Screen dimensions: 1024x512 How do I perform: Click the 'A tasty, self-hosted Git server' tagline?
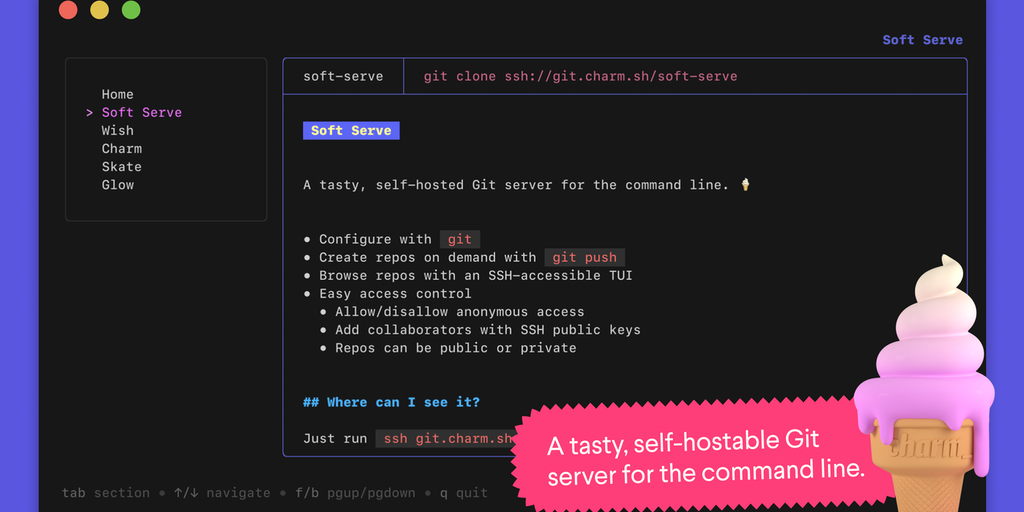tap(516, 185)
